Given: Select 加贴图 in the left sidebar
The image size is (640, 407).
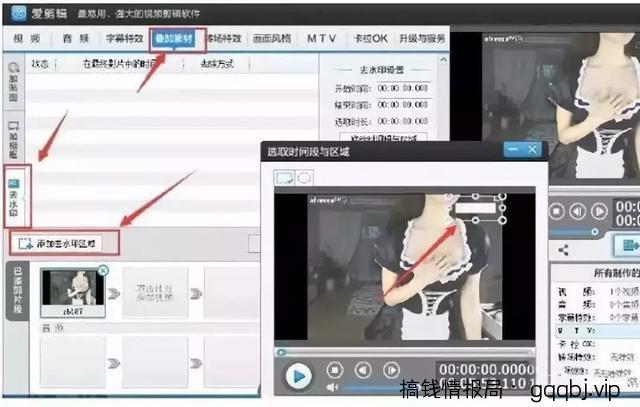Looking at the screenshot, I should (x=14, y=82).
